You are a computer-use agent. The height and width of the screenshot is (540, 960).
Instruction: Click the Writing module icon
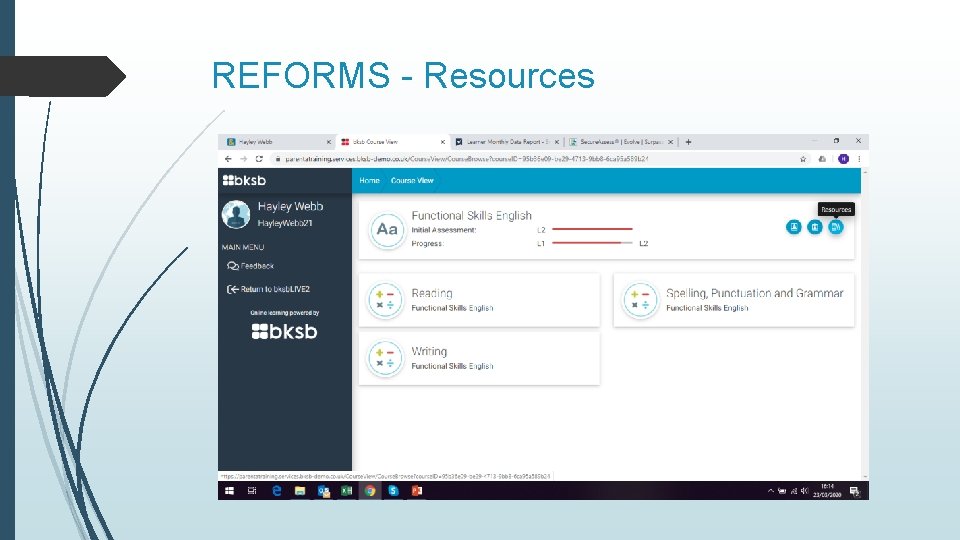coord(385,358)
